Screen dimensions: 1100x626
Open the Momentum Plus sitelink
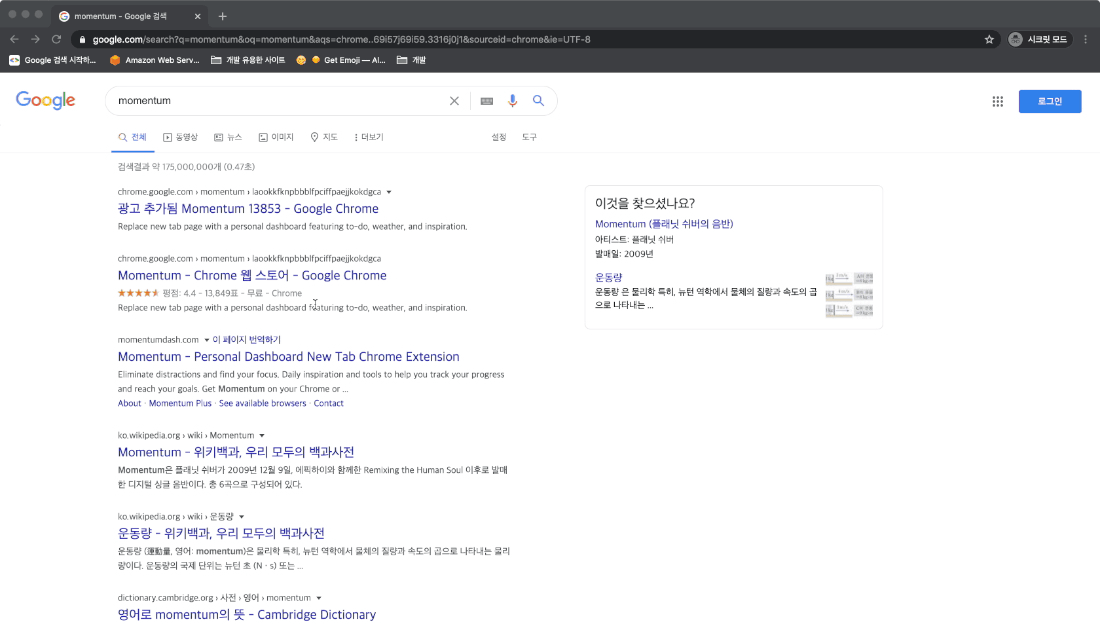[180, 404]
